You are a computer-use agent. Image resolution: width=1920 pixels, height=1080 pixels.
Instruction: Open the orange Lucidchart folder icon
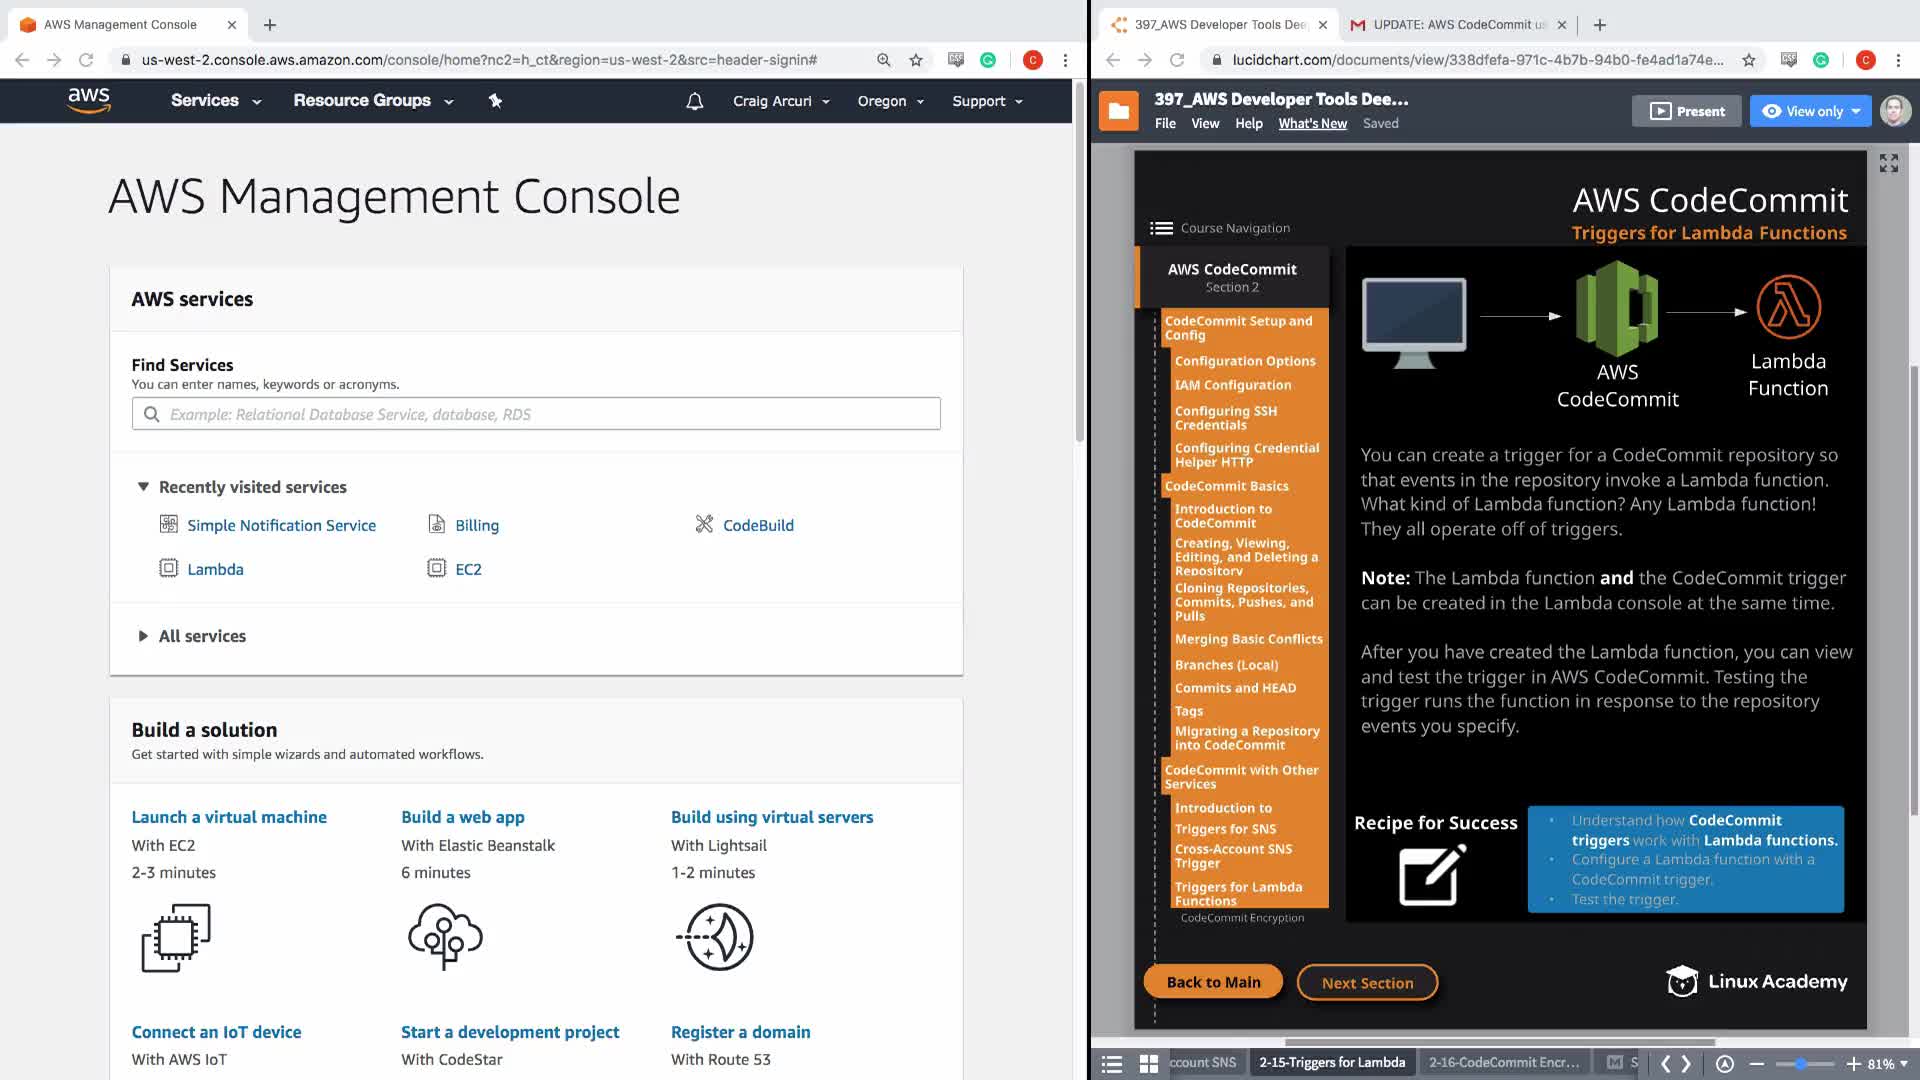click(1119, 111)
